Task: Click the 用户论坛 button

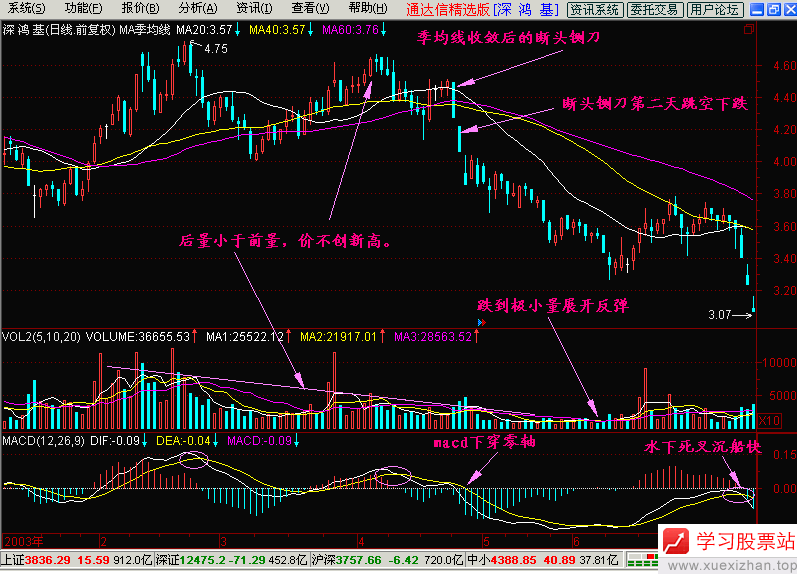Action: [714, 9]
